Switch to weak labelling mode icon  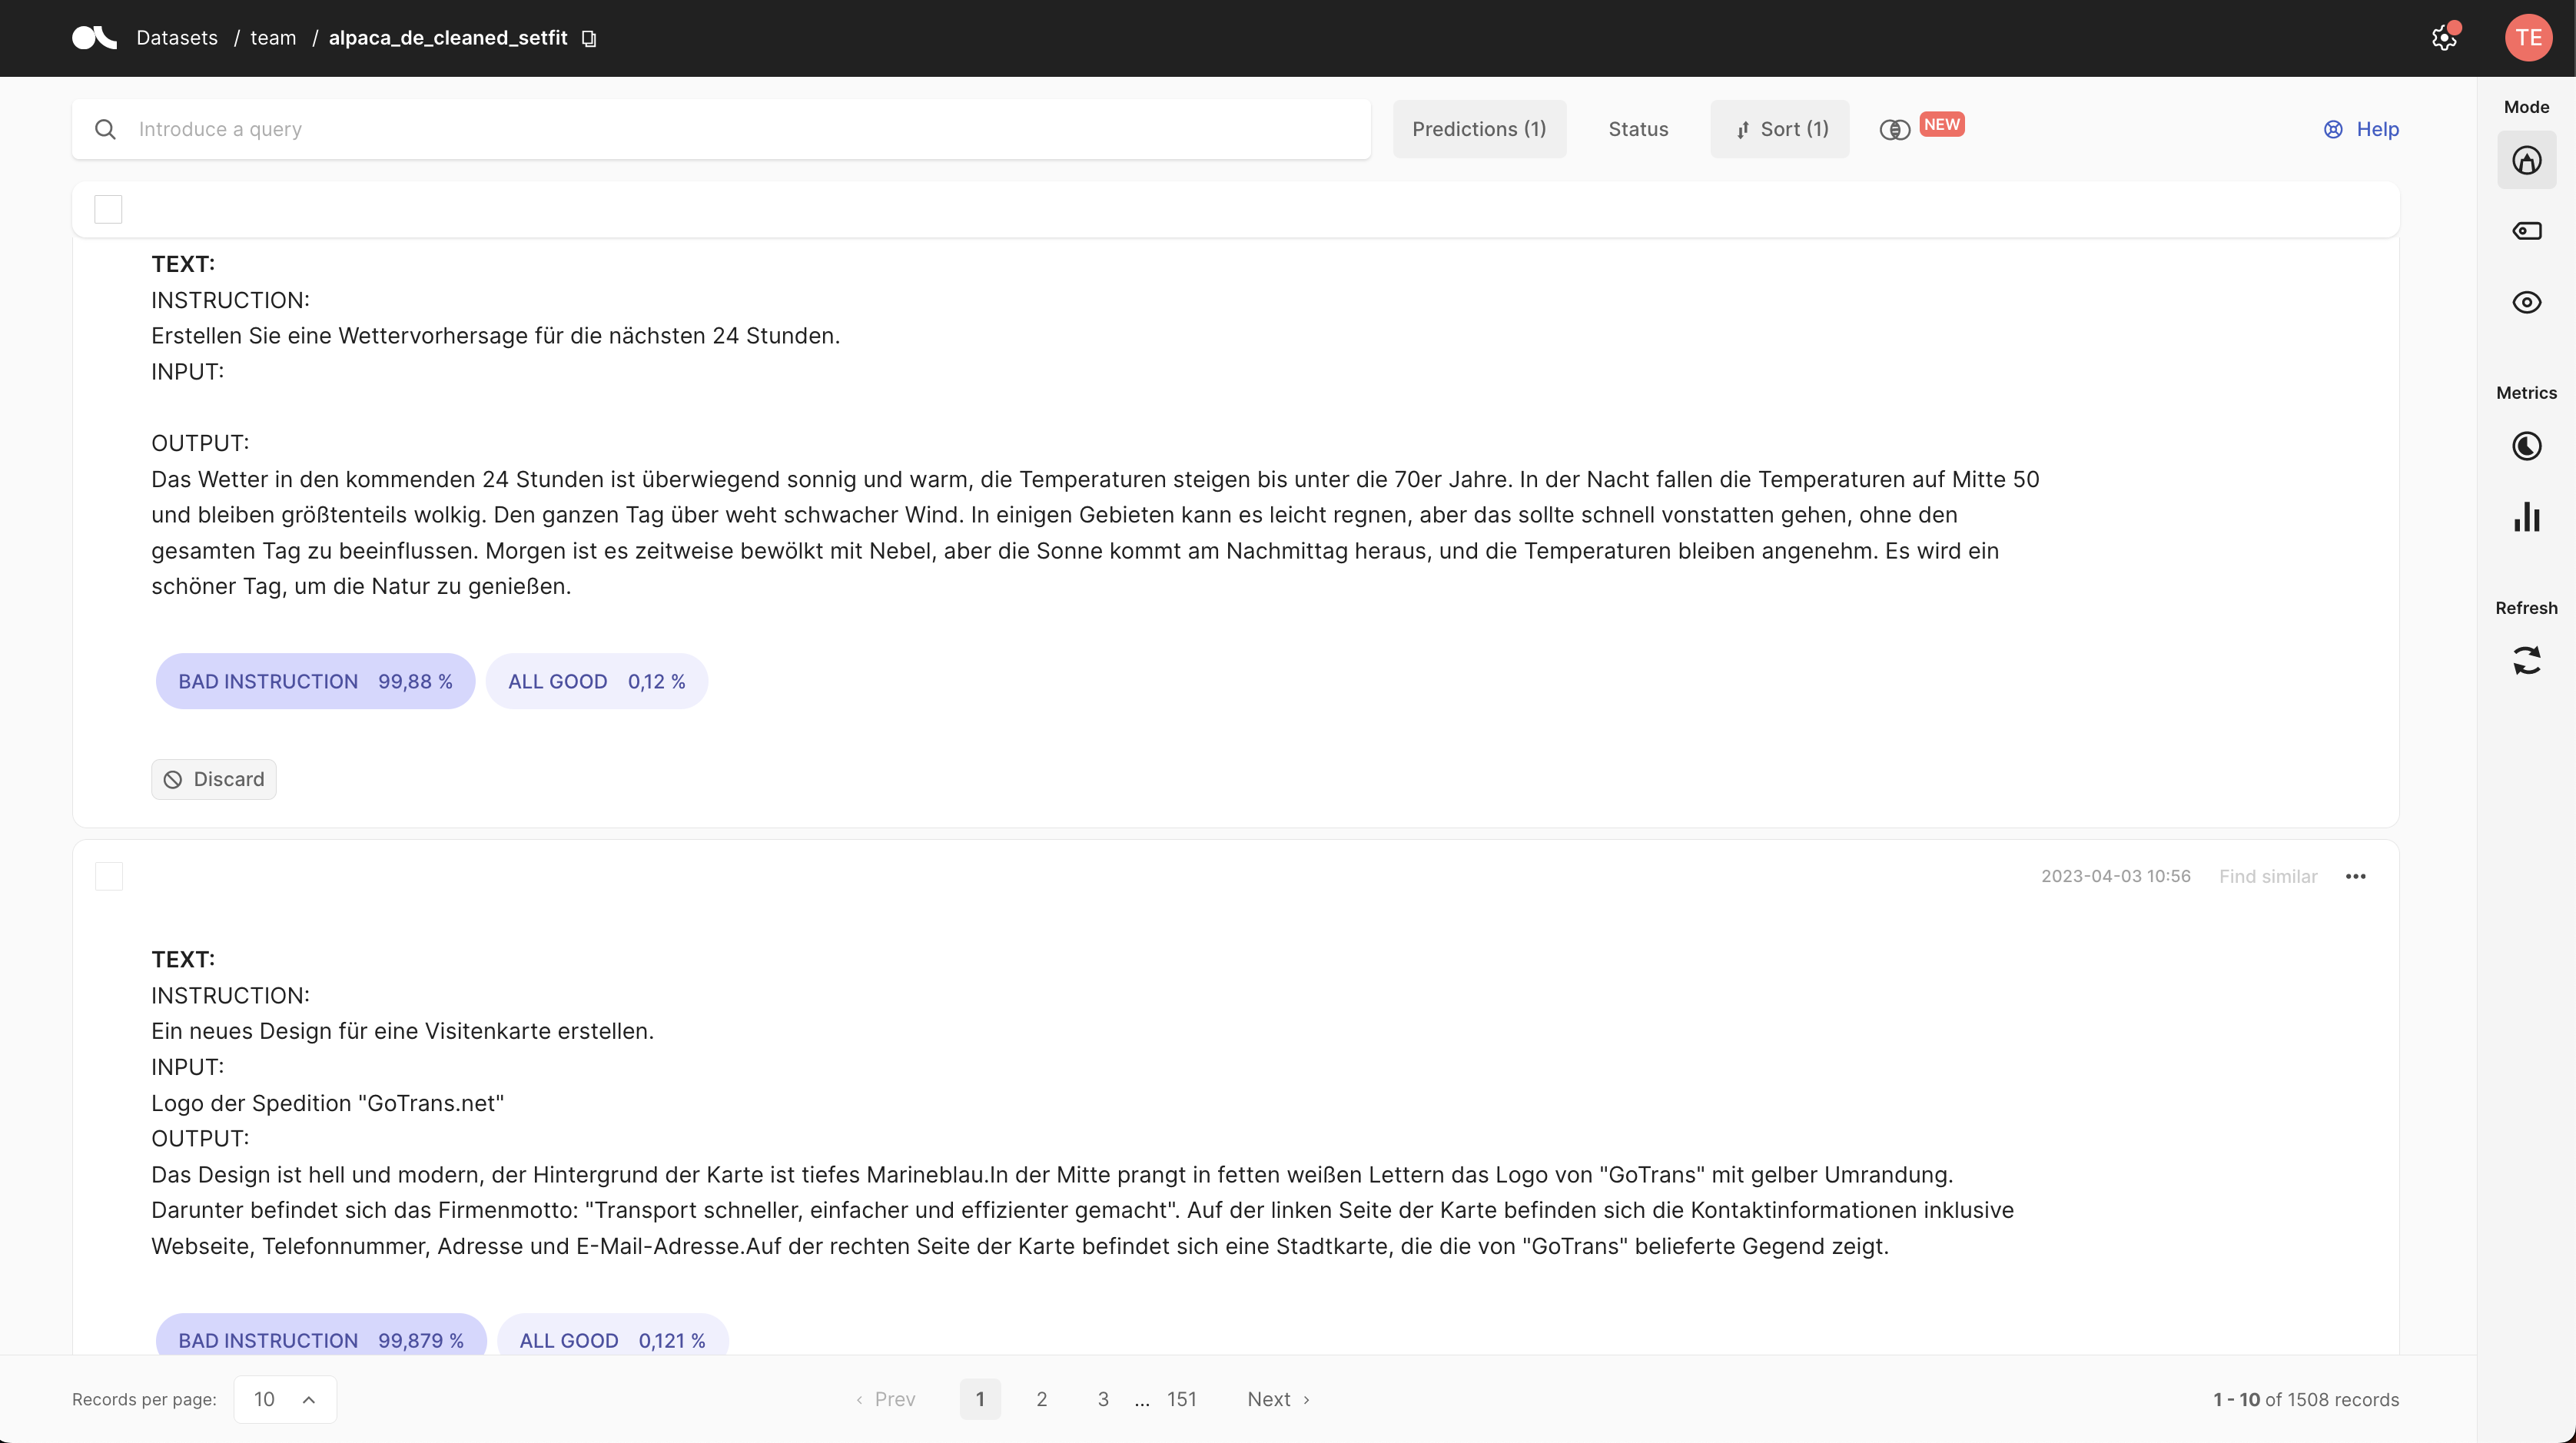coord(2526,231)
